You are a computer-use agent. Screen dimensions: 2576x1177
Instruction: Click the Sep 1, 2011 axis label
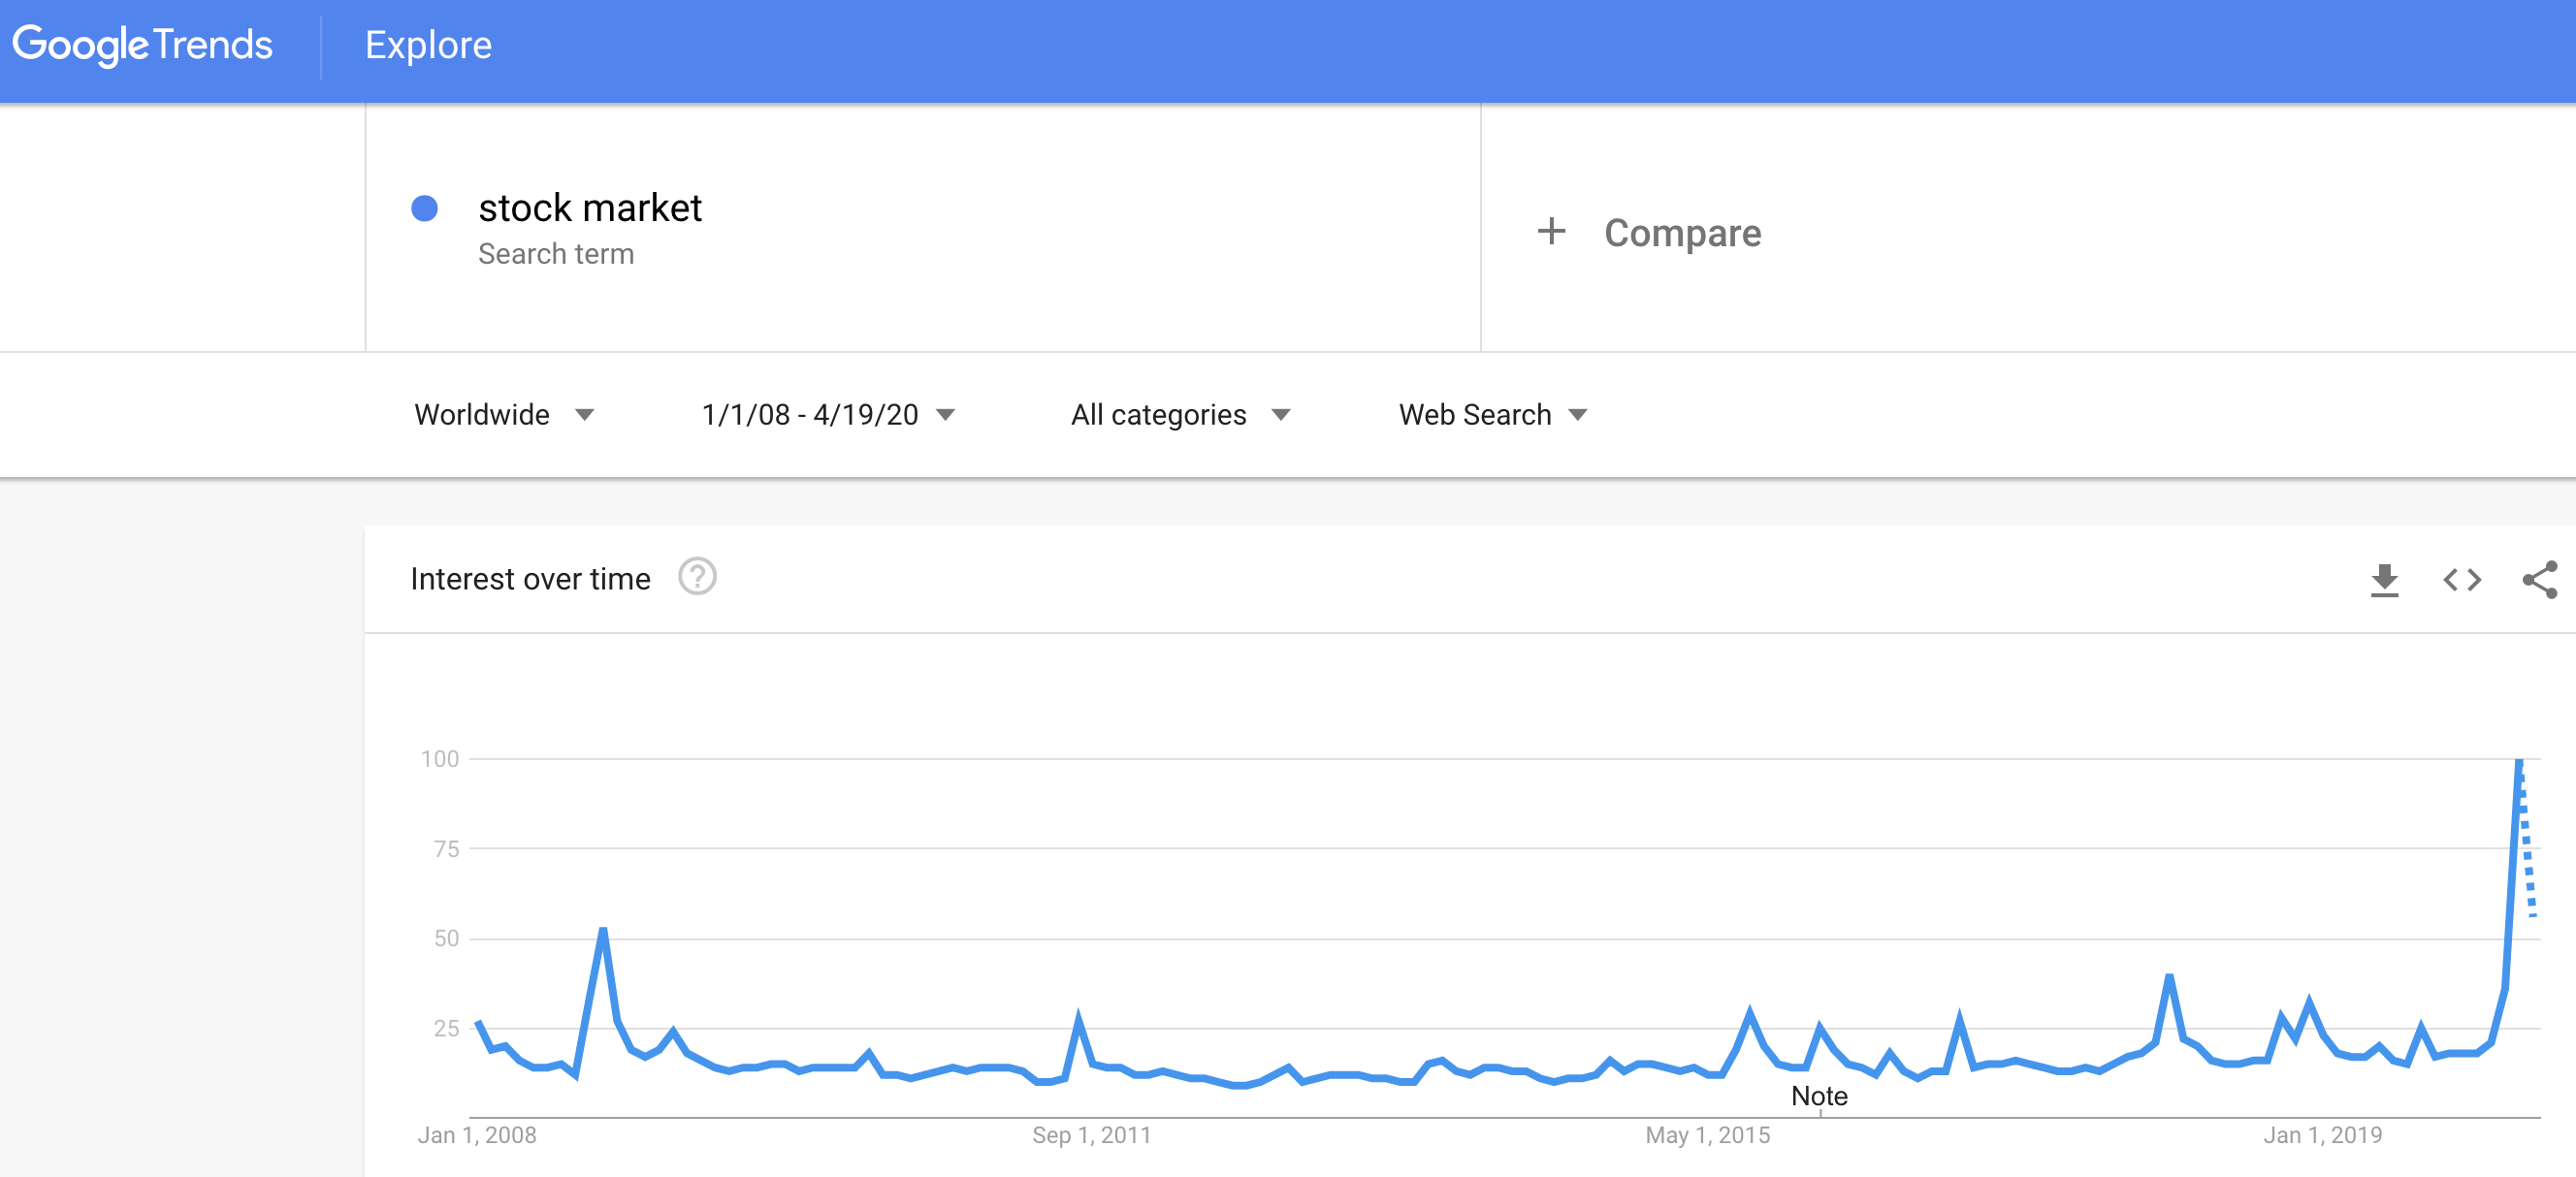pyautogui.click(x=1091, y=1135)
